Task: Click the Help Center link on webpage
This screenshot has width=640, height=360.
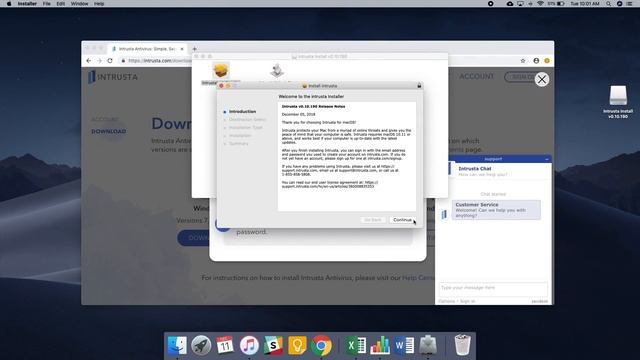Action: click(418, 278)
